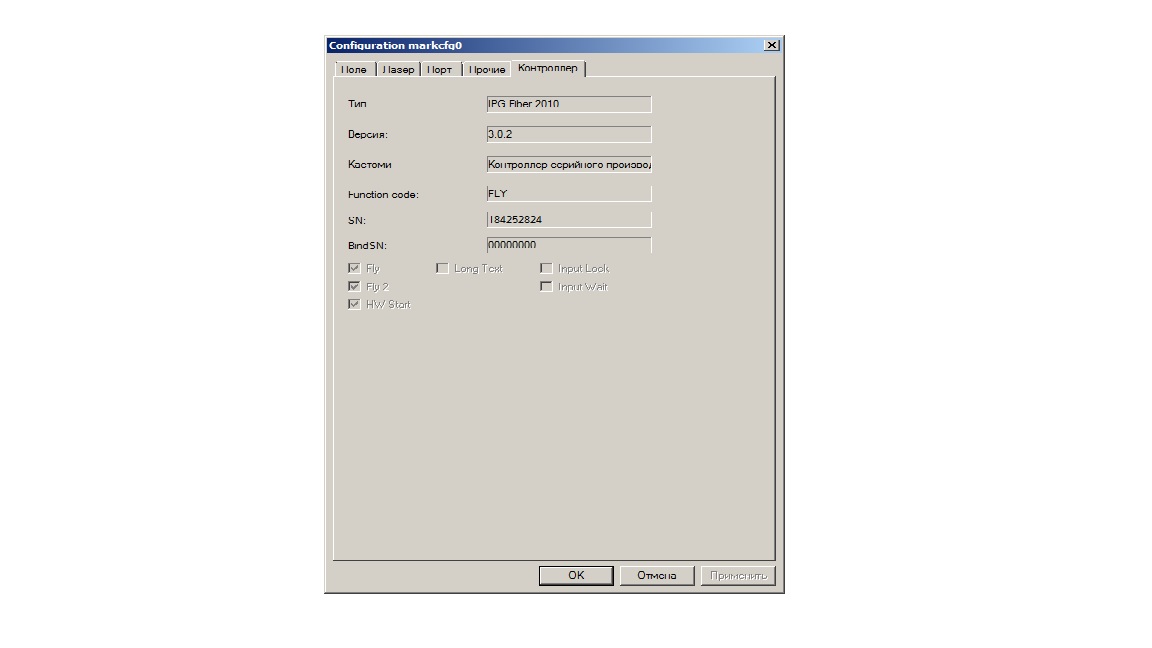Image resolution: width=1152 pixels, height=648 pixels.
Task: Click the SN field showing 184252824
Action: pyautogui.click(x=568, y=220)
